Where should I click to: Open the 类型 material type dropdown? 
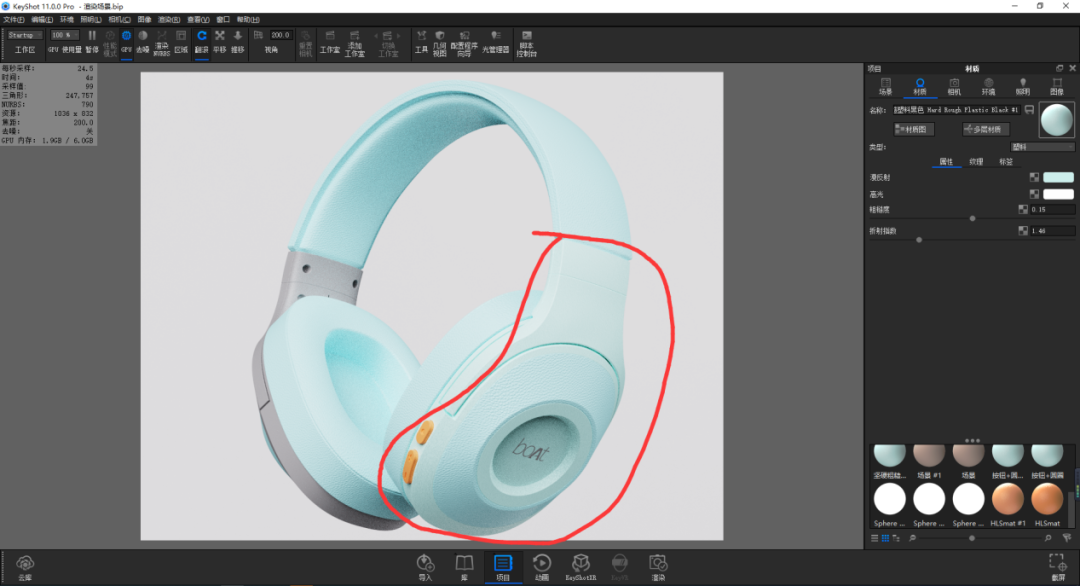pos(1042,147)
